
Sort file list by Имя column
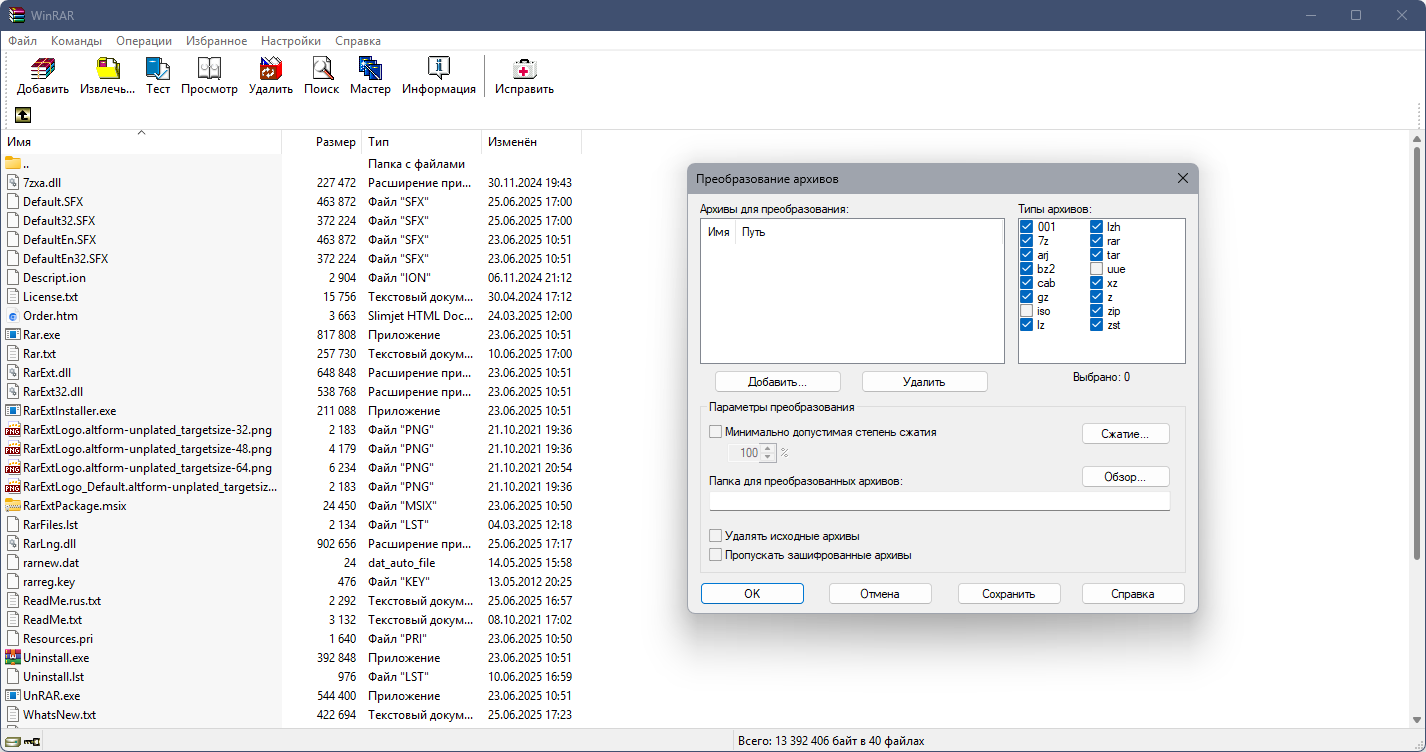pos(141,142)
